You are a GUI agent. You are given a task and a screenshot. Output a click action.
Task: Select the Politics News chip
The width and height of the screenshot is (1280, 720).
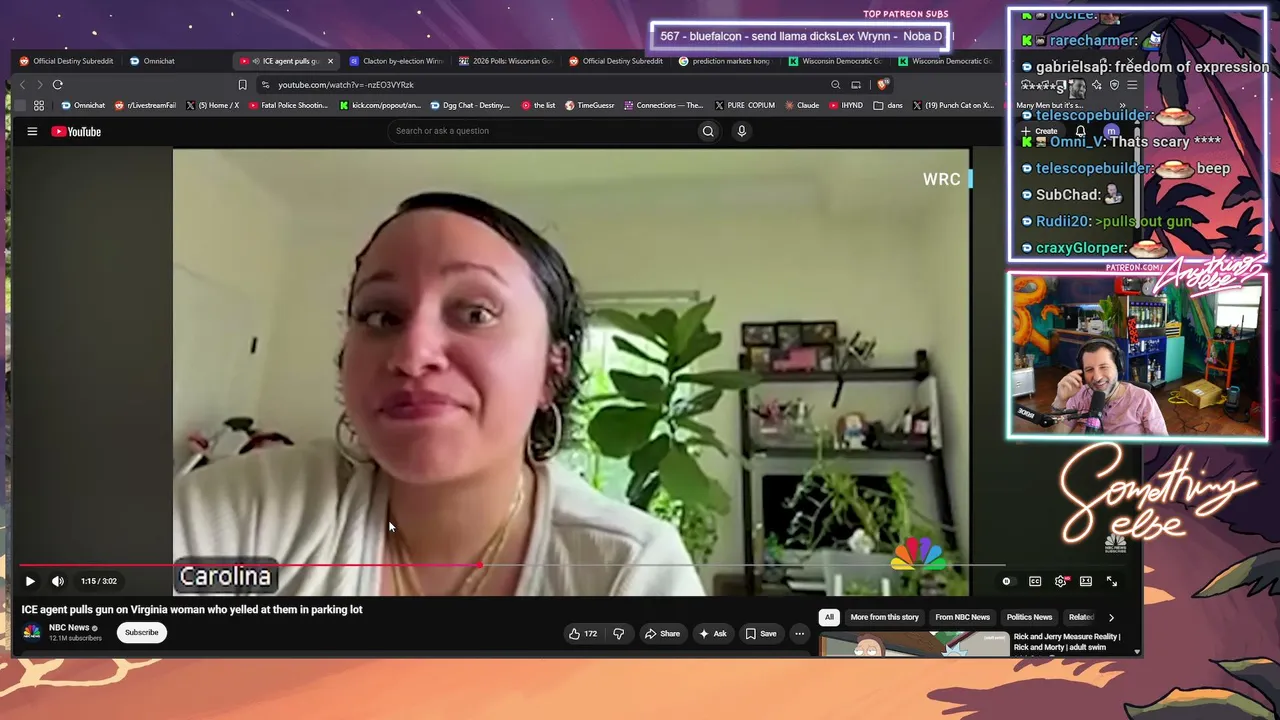pos(1029,617)
